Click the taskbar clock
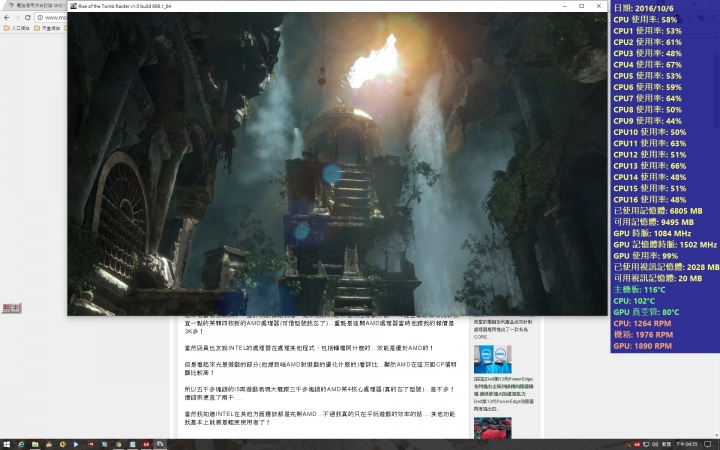Image resolution: width=720 pixels, height=450 pixels. click(686, 444)
